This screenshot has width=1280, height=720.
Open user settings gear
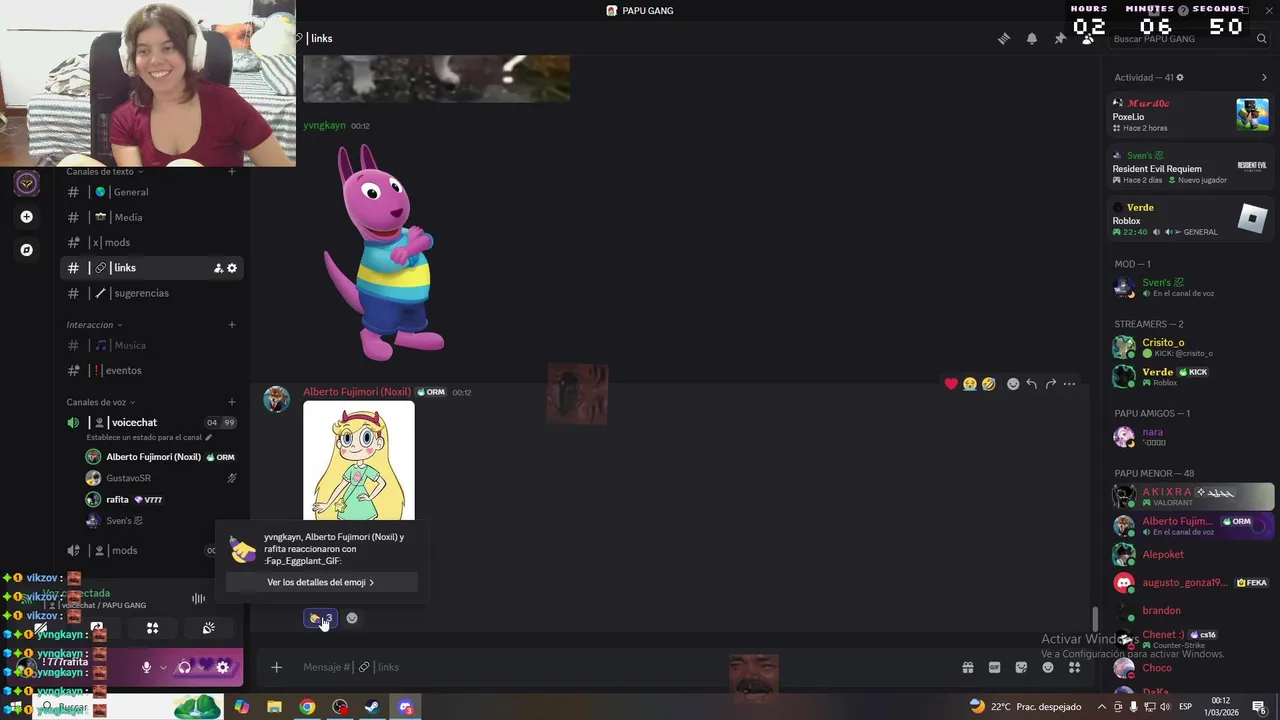pos(223,667)
